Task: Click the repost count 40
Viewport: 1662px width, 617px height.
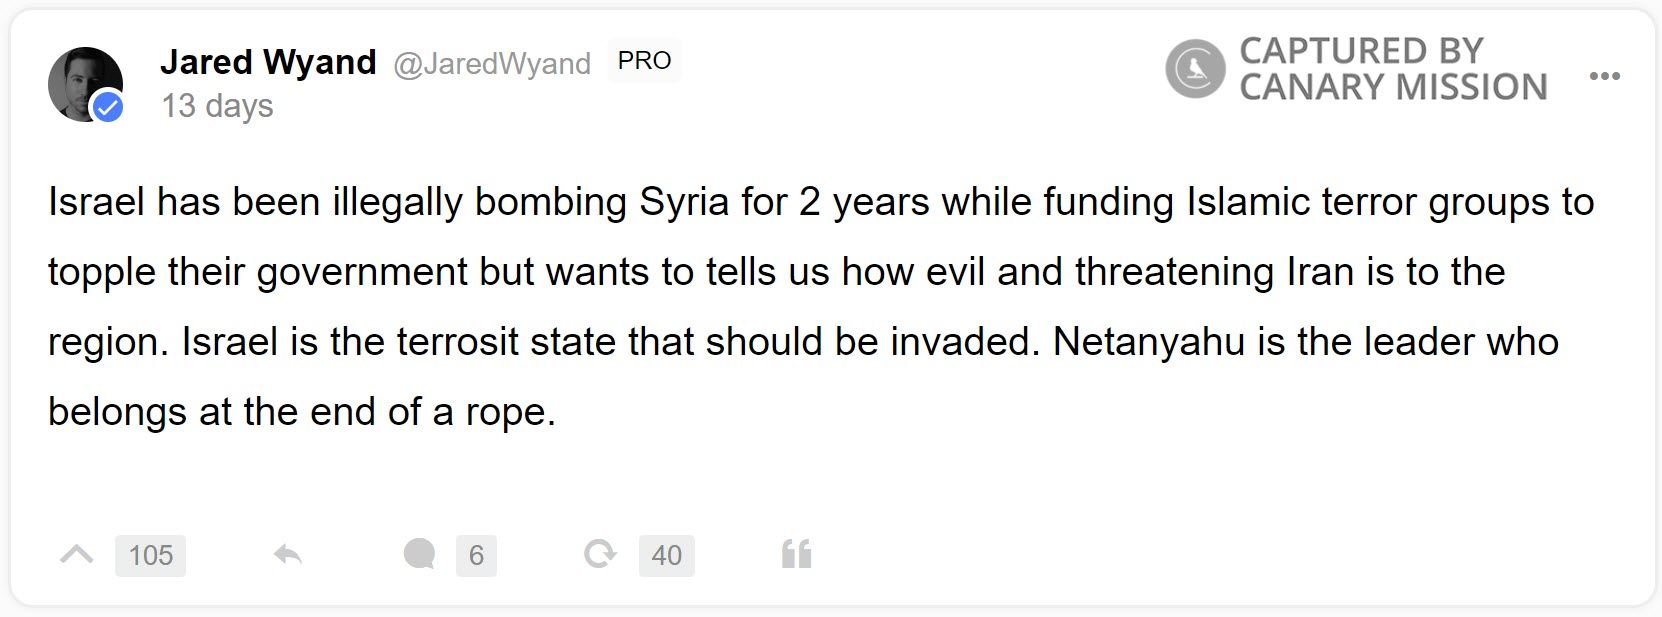Action: coord(667,555)
